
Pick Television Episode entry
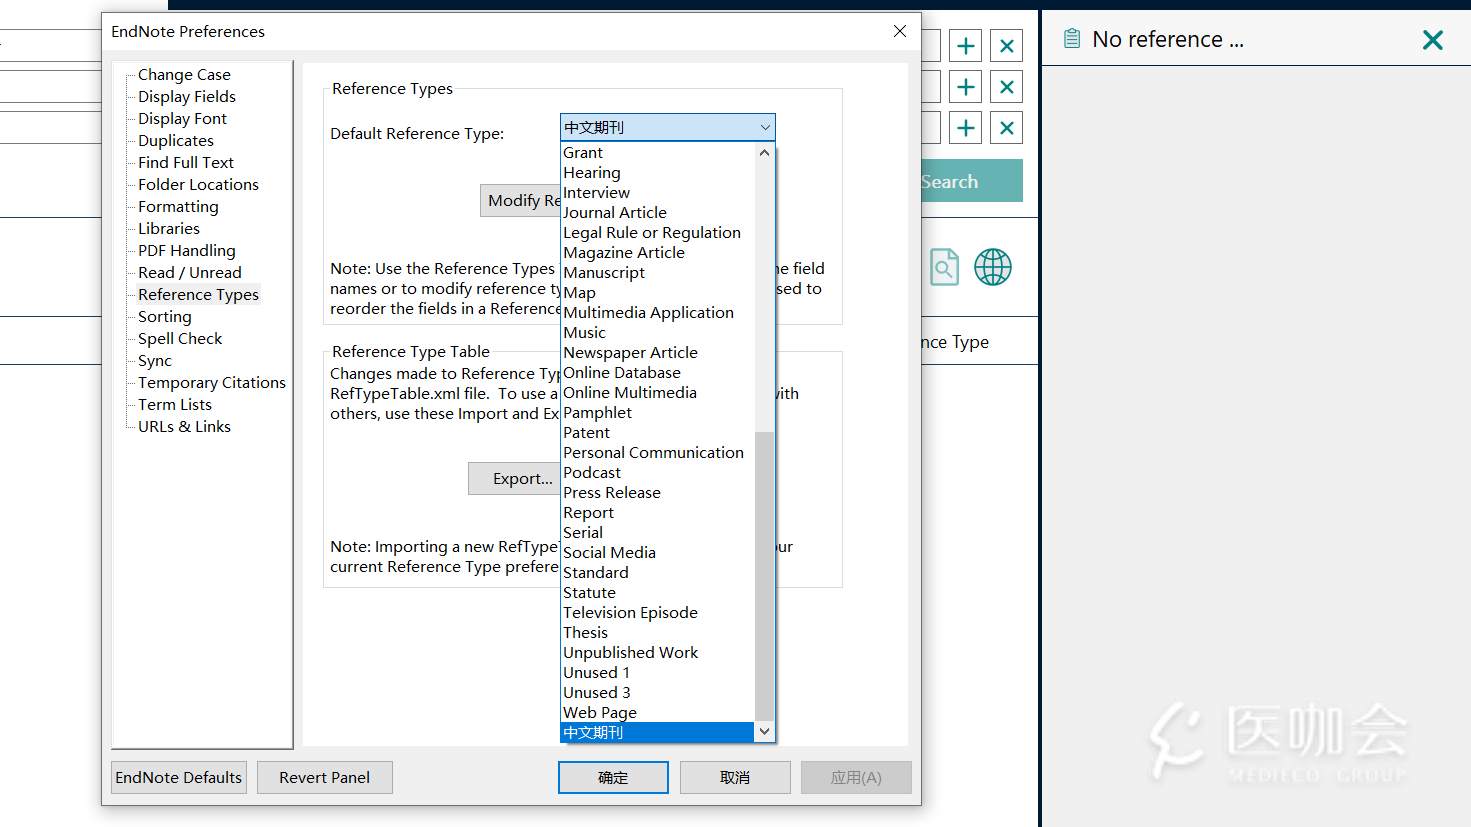657,613
